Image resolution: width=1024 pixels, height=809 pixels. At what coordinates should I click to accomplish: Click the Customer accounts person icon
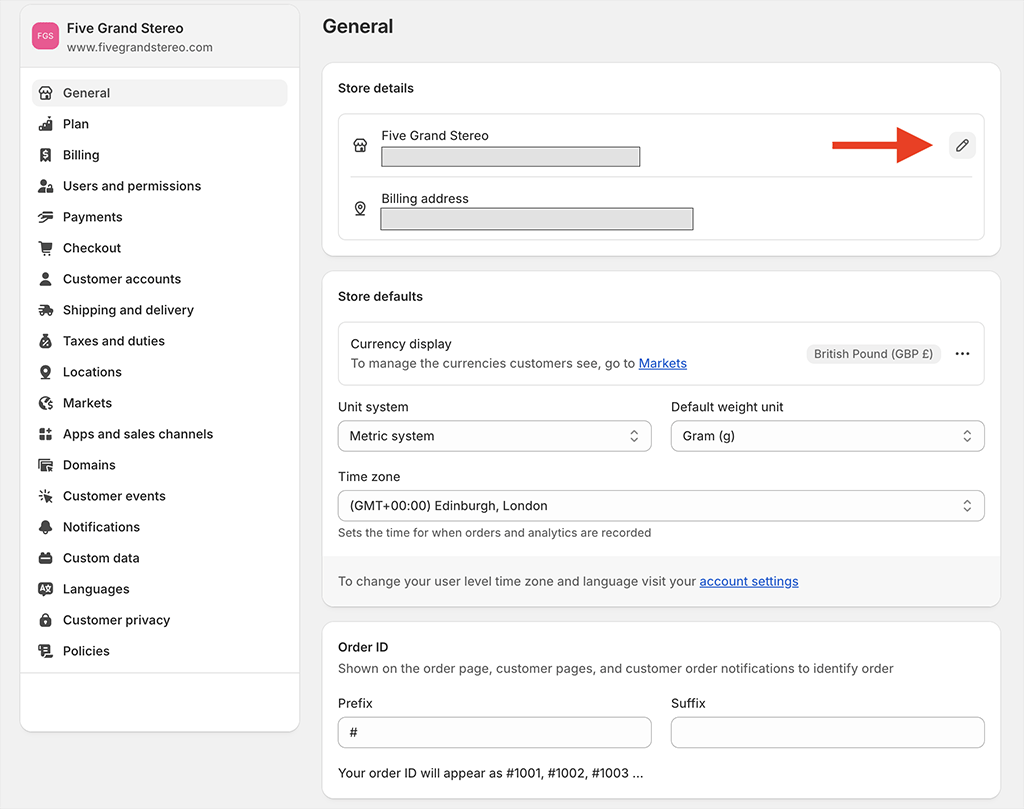[x=45, y=279]
